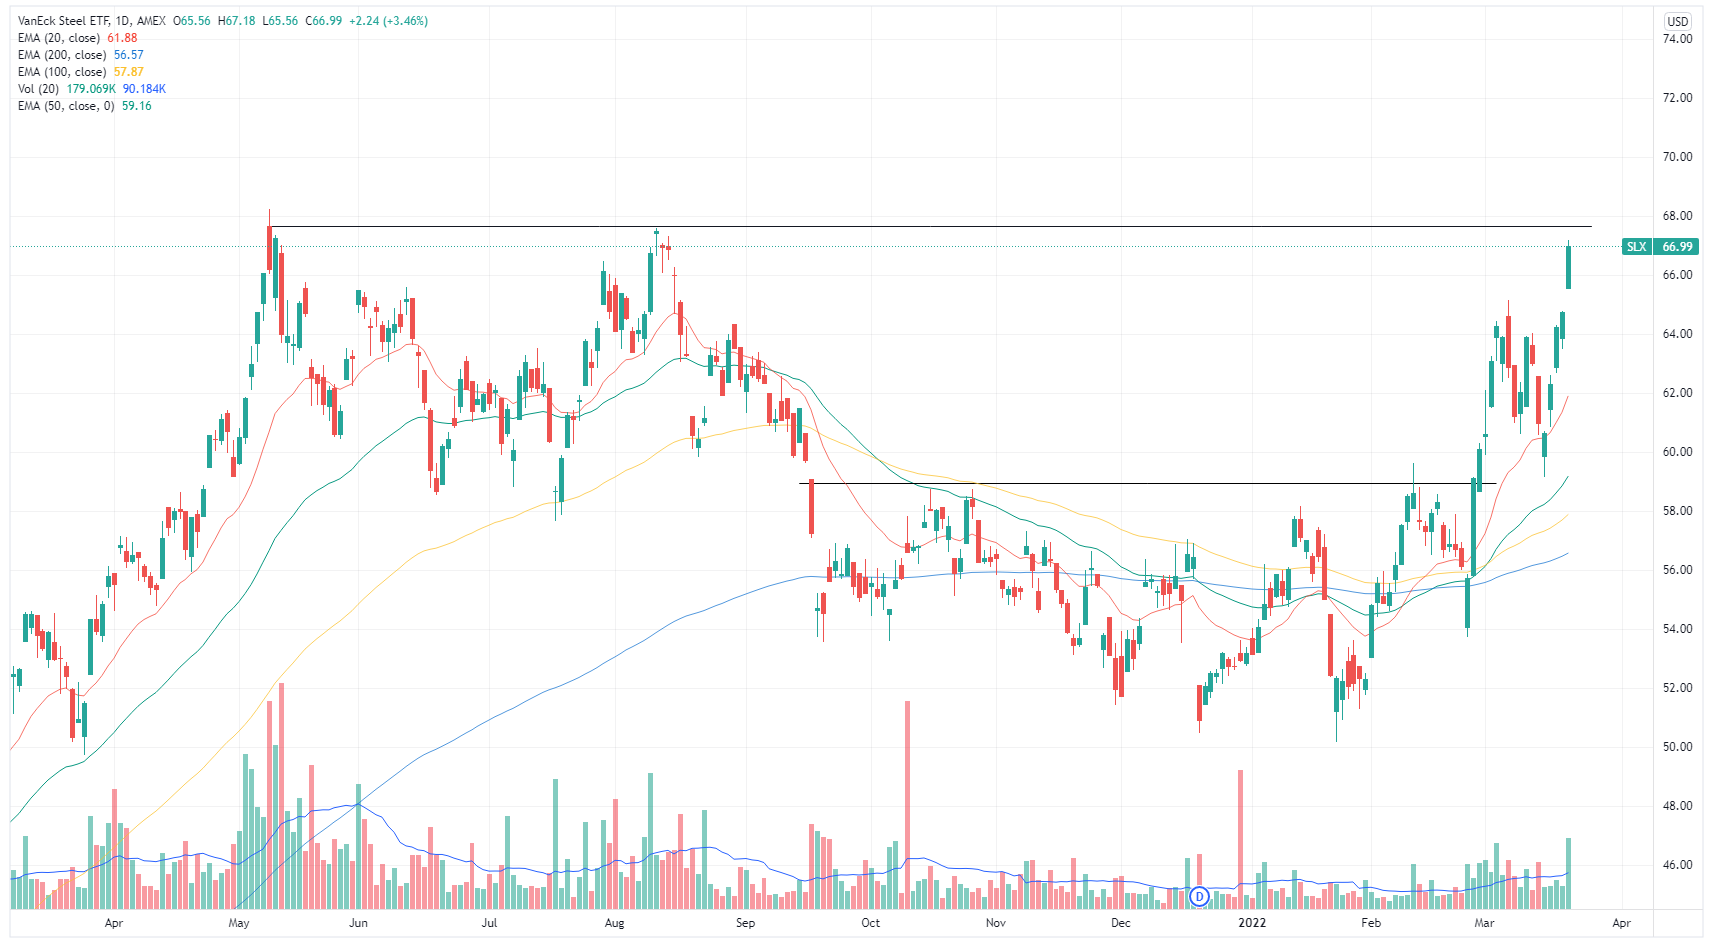Click the EMA 20 value 61.88
1713x943 pixels.
point(122,38)
